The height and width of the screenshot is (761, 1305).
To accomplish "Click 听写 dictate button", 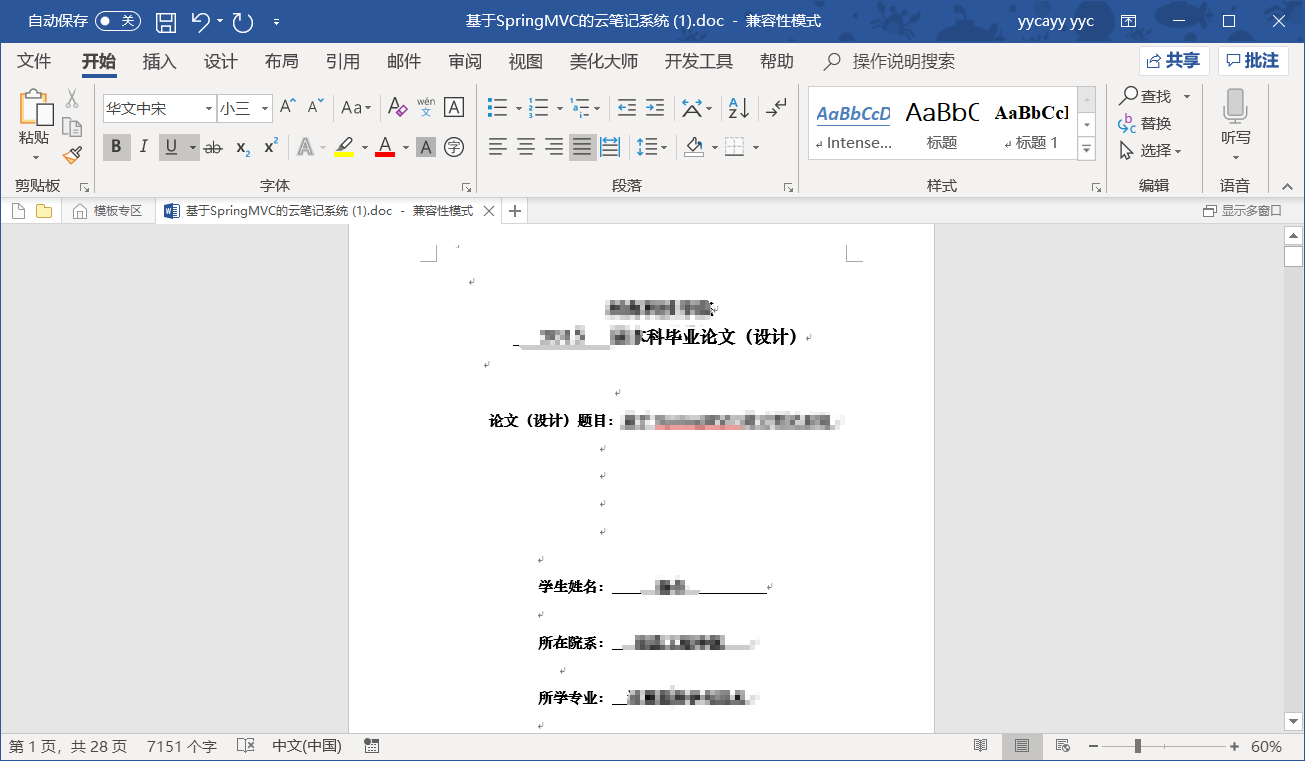I will [1236, 126].
